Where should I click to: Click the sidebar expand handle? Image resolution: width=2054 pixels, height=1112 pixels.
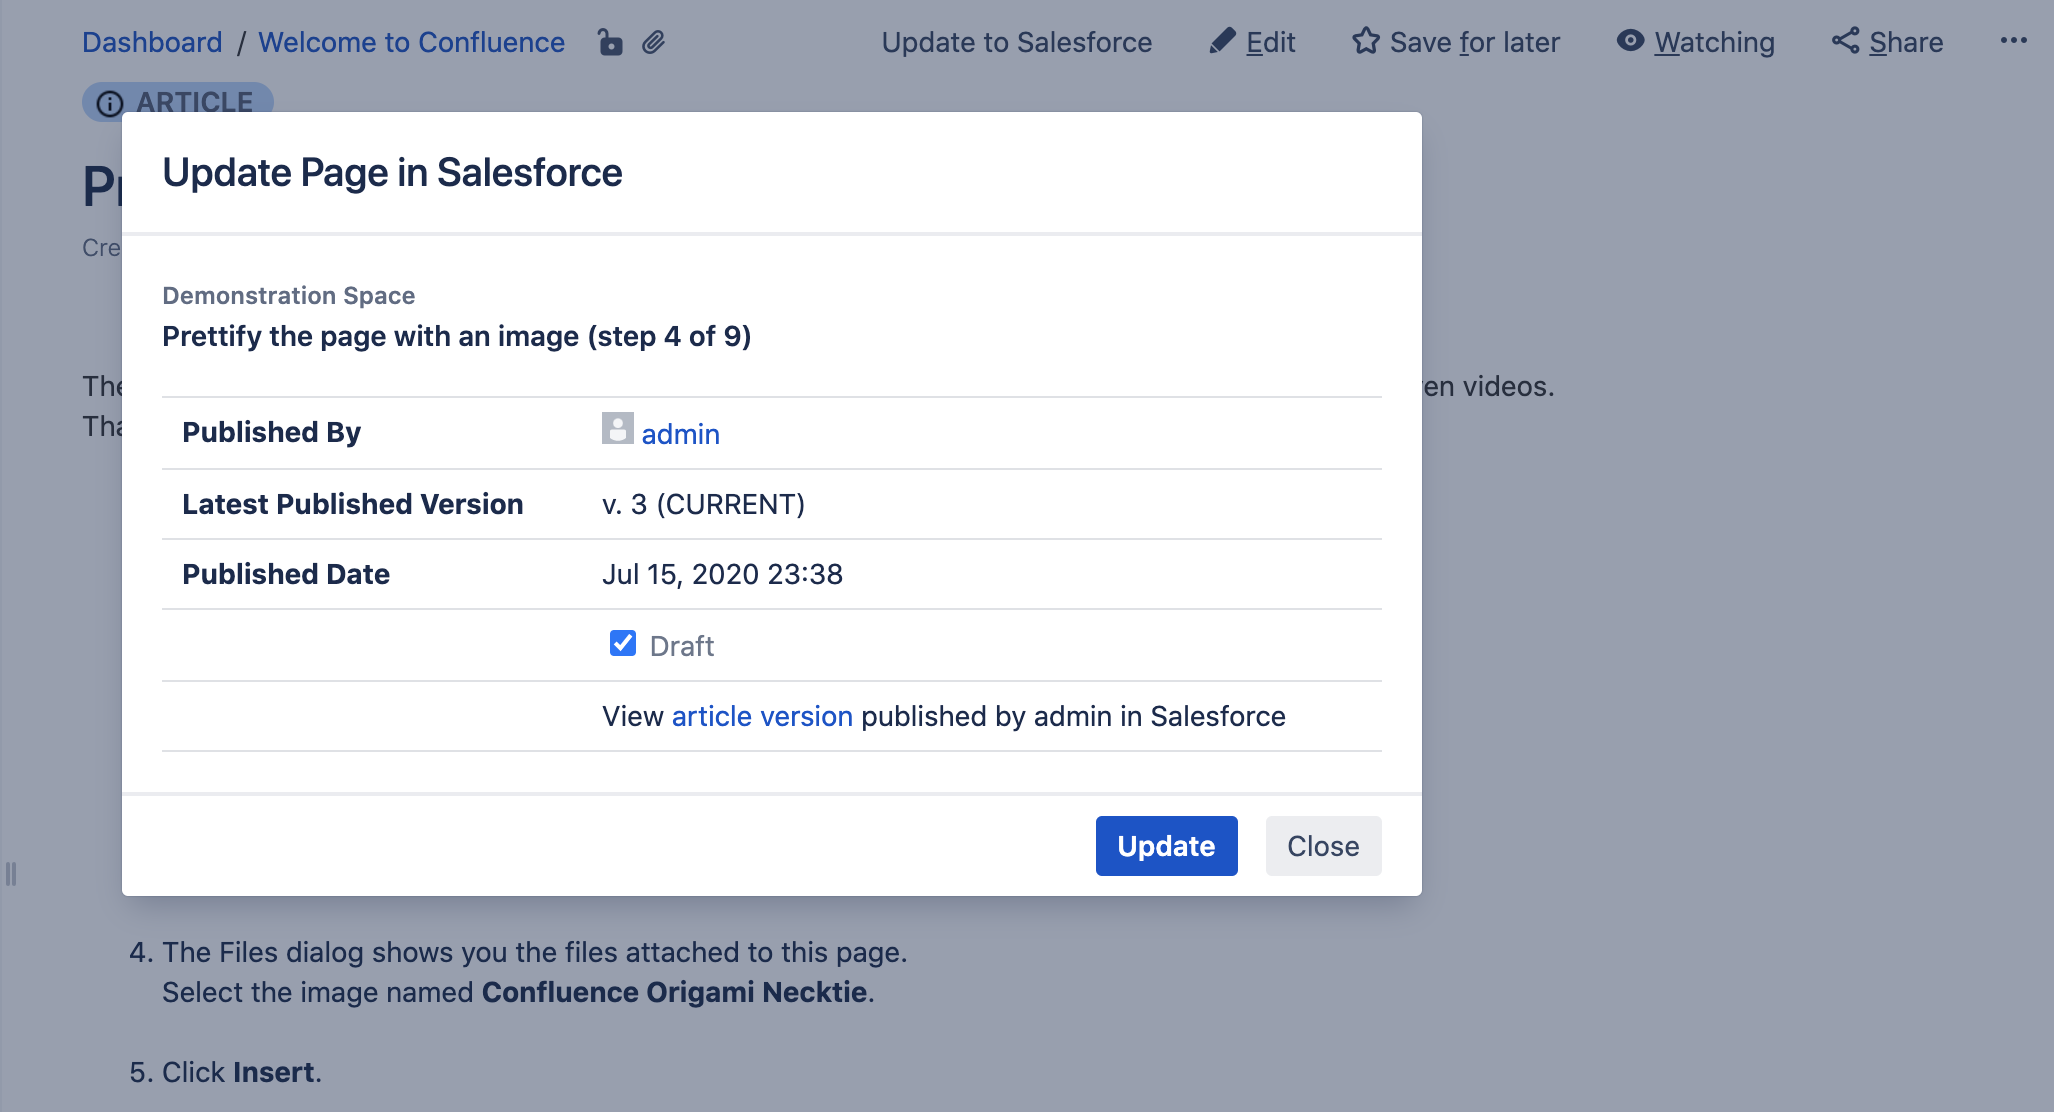[x=11, y=874]
